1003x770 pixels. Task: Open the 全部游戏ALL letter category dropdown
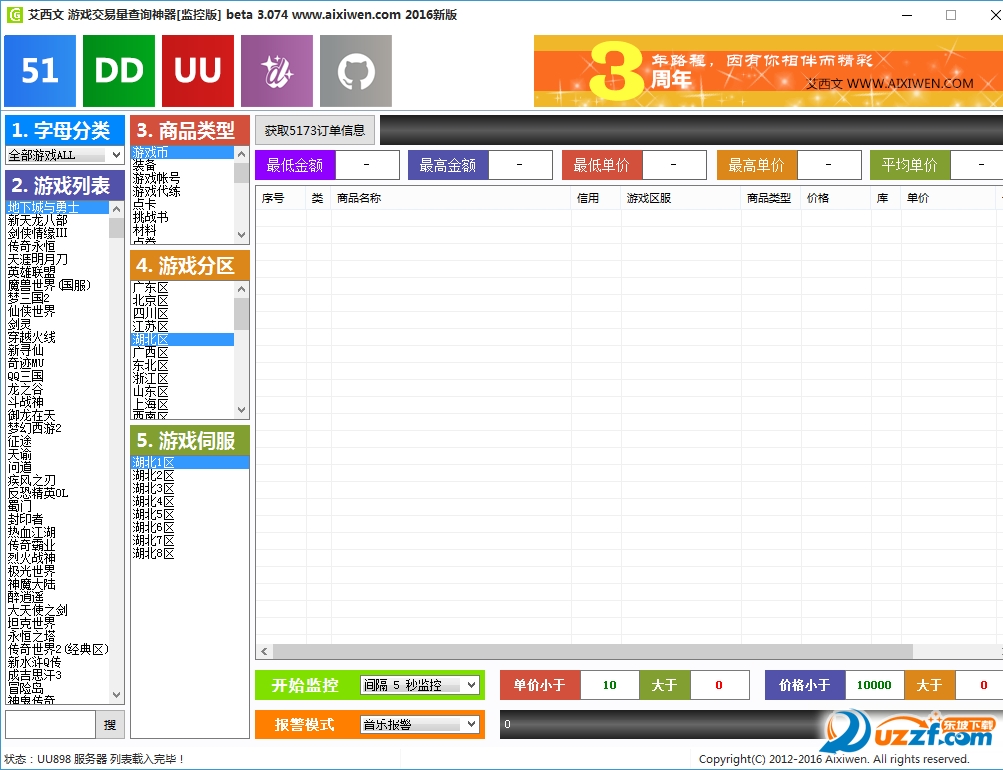[x=65, y=155]
